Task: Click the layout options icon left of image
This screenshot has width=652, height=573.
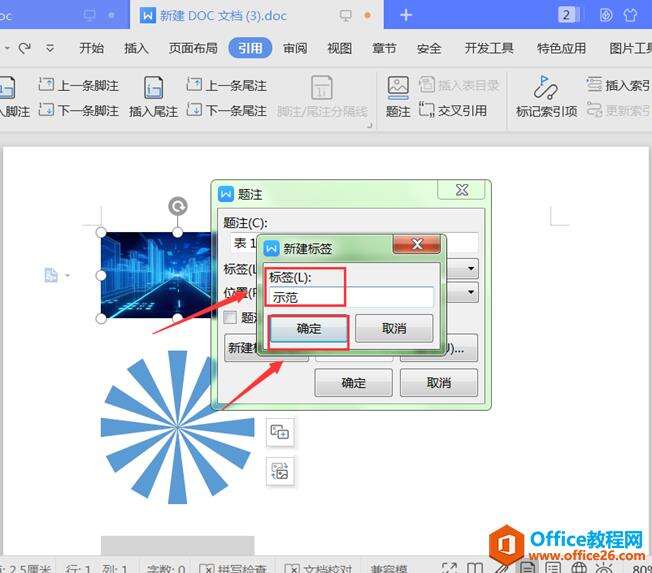Action: coord(51,275)
